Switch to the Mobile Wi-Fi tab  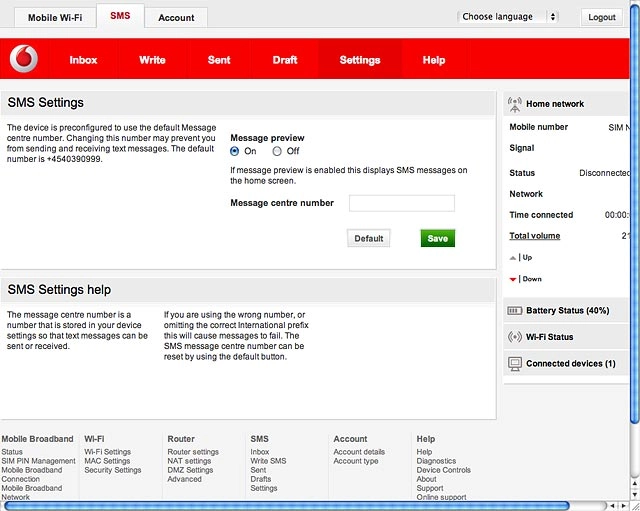[55, 18]
